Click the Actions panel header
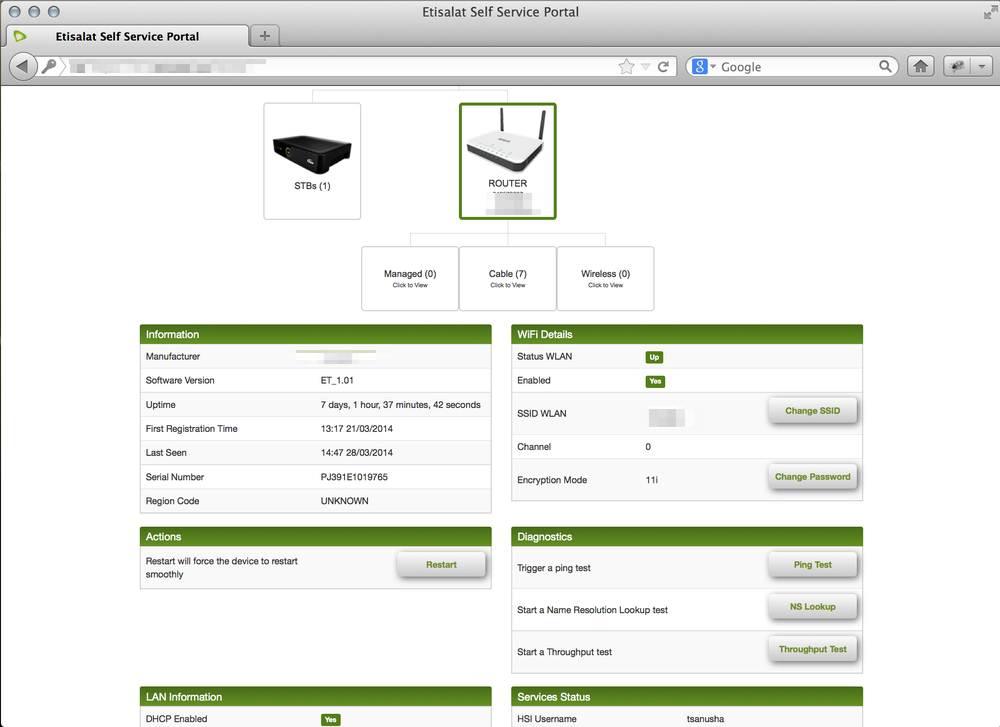This screenshot has height=727, width=1000. click(316, 536)
